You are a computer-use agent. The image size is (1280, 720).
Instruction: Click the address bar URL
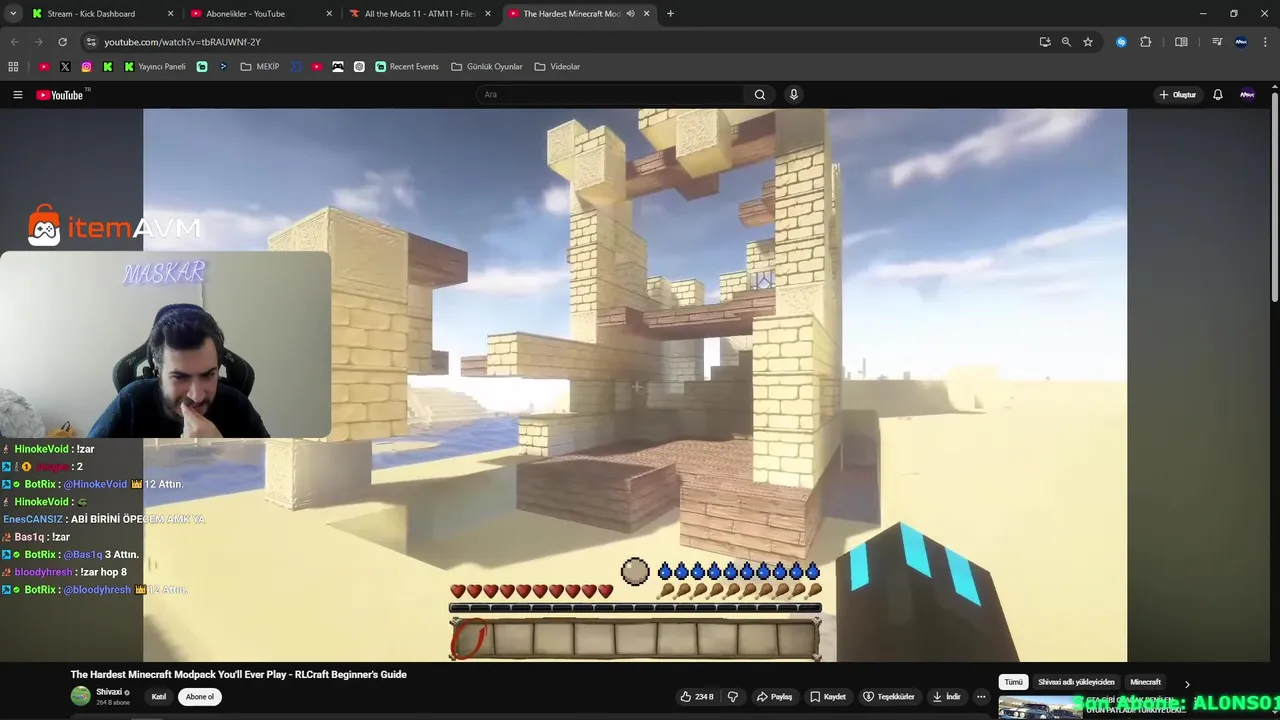pos(182,42)
